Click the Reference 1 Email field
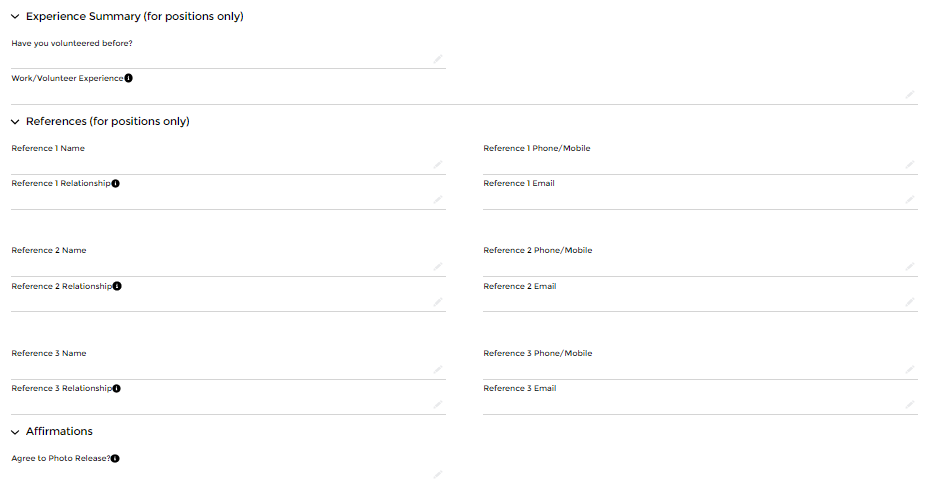This screenshot has width=927, height=479. pos(690,199)
